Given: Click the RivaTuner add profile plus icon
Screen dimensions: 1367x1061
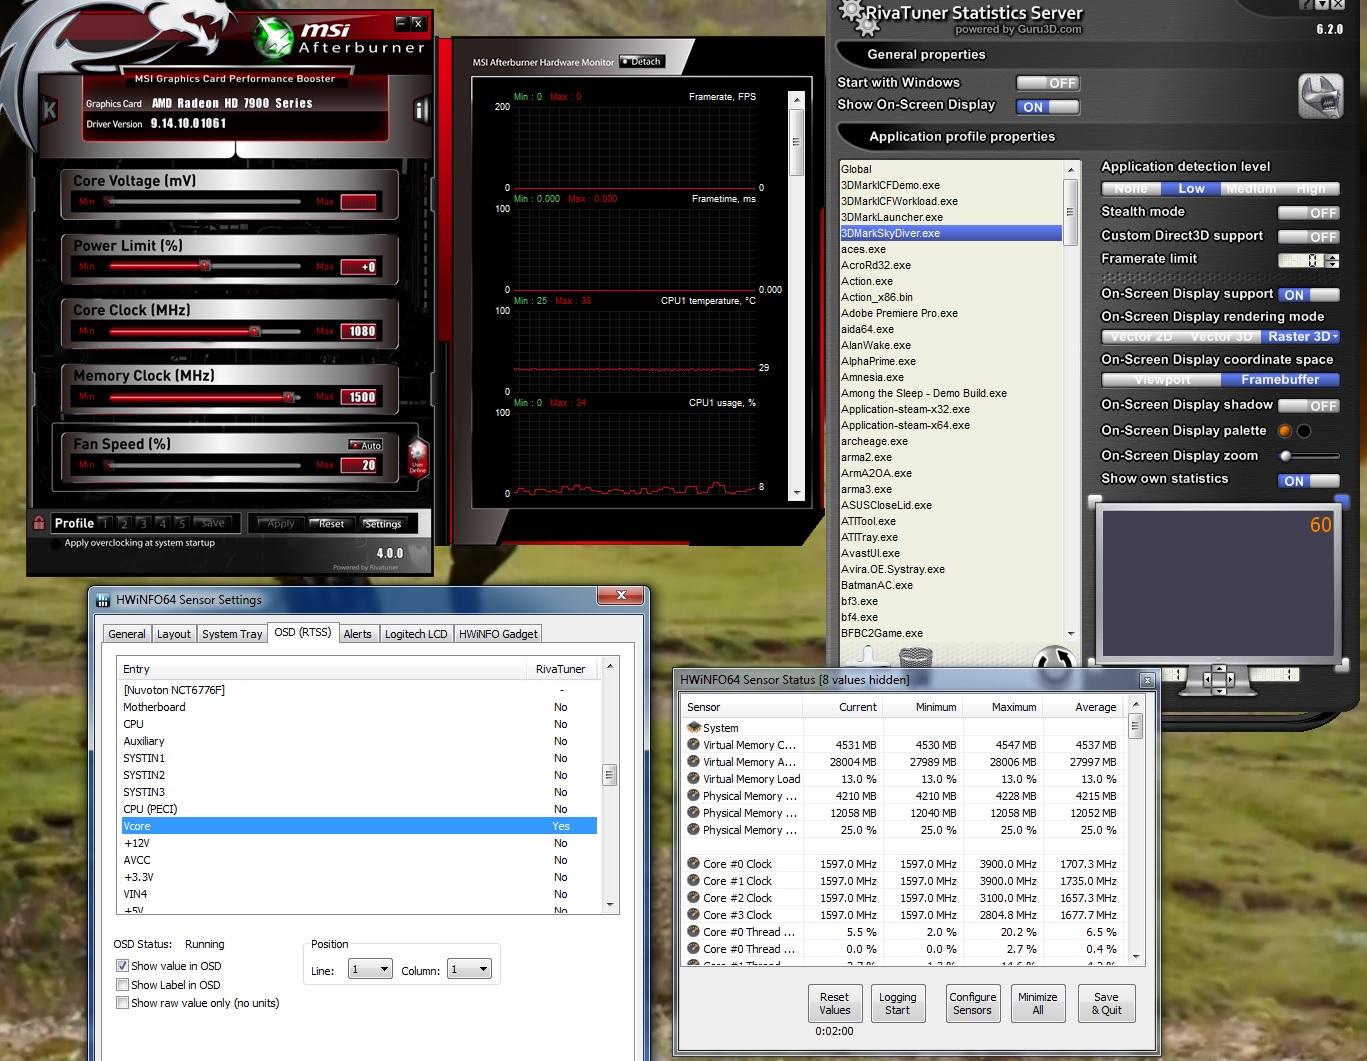Looking at the screenshot, I should coord(867,656).
